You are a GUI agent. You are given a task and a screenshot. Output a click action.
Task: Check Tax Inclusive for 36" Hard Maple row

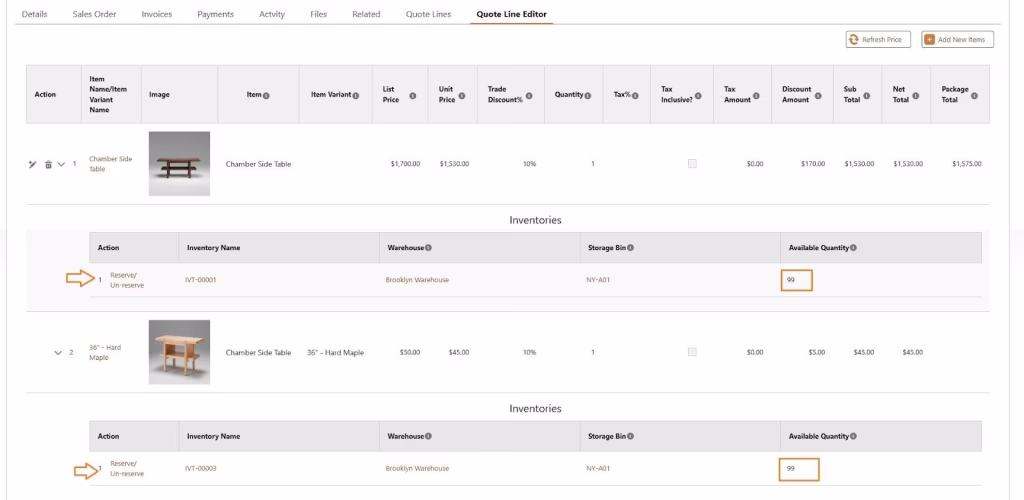(692, 352)
